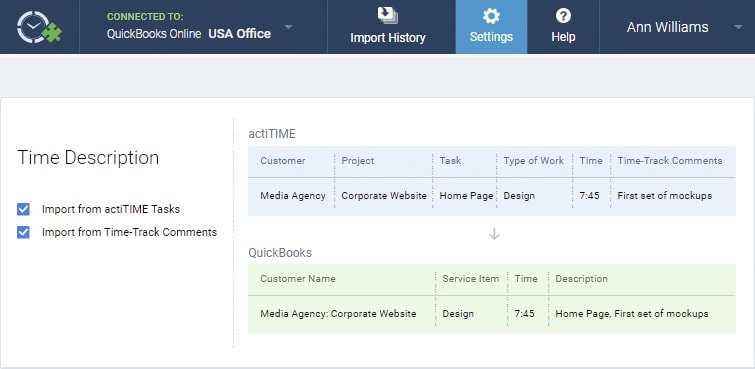Image resolution: width=755 pixels, height=369 pixels.
Task: Click the Import from Time-Track Comments label
Action: click(130, 232)
